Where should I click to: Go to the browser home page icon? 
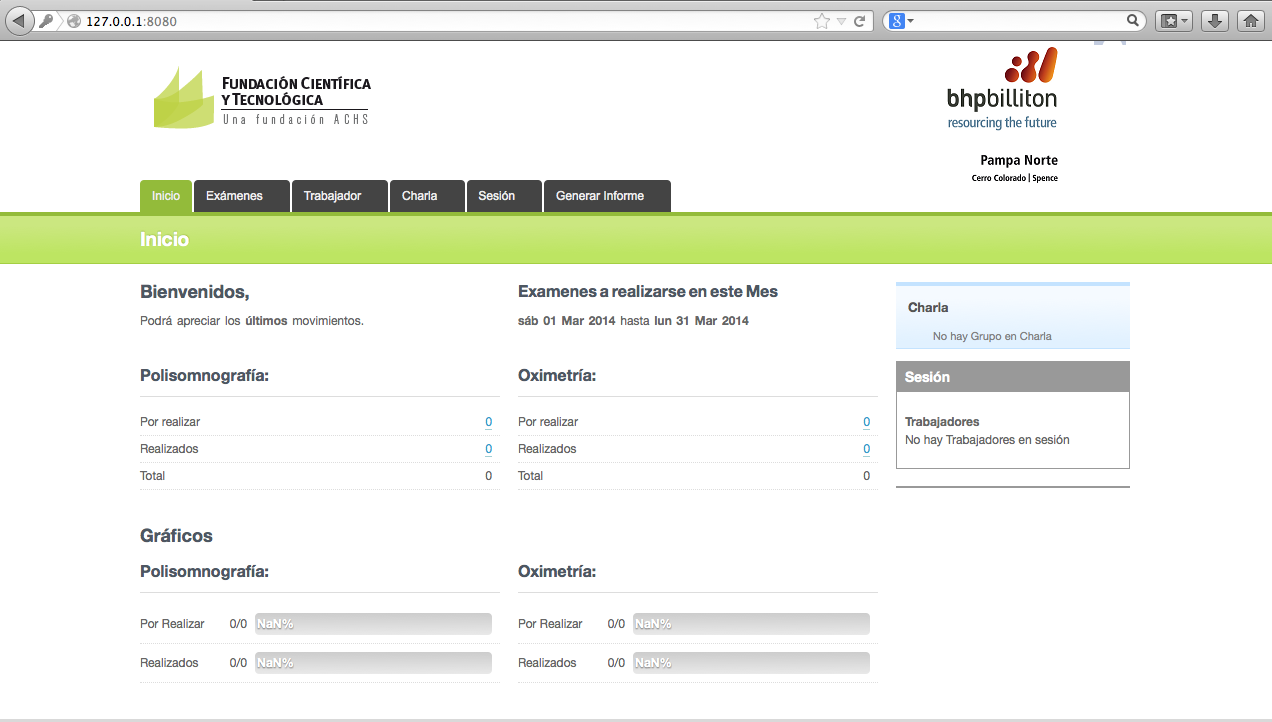[1250, 20]
